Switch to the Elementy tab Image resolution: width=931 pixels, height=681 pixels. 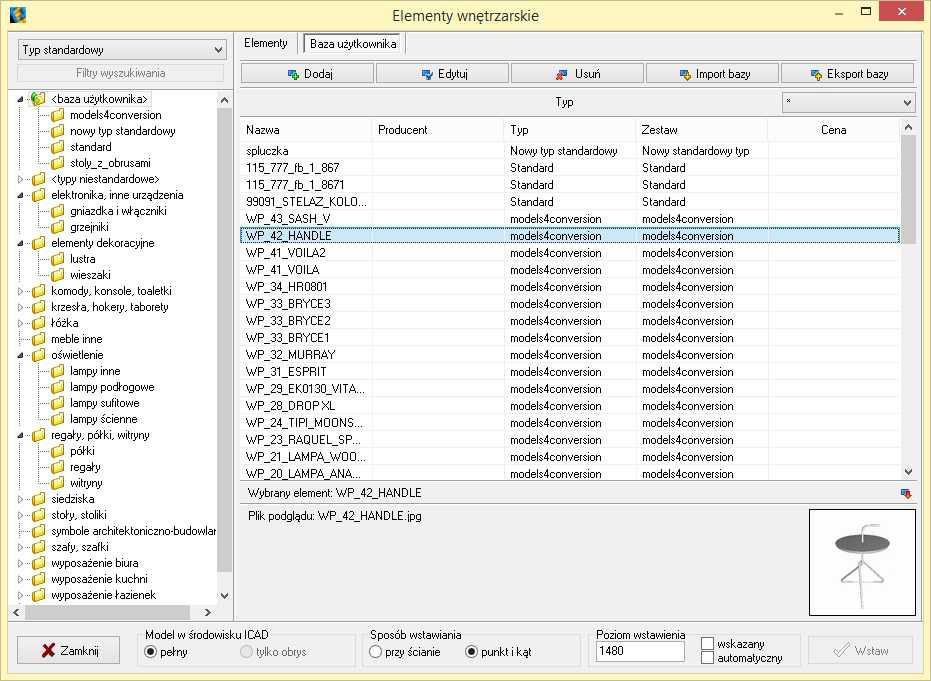click(265, 43)
